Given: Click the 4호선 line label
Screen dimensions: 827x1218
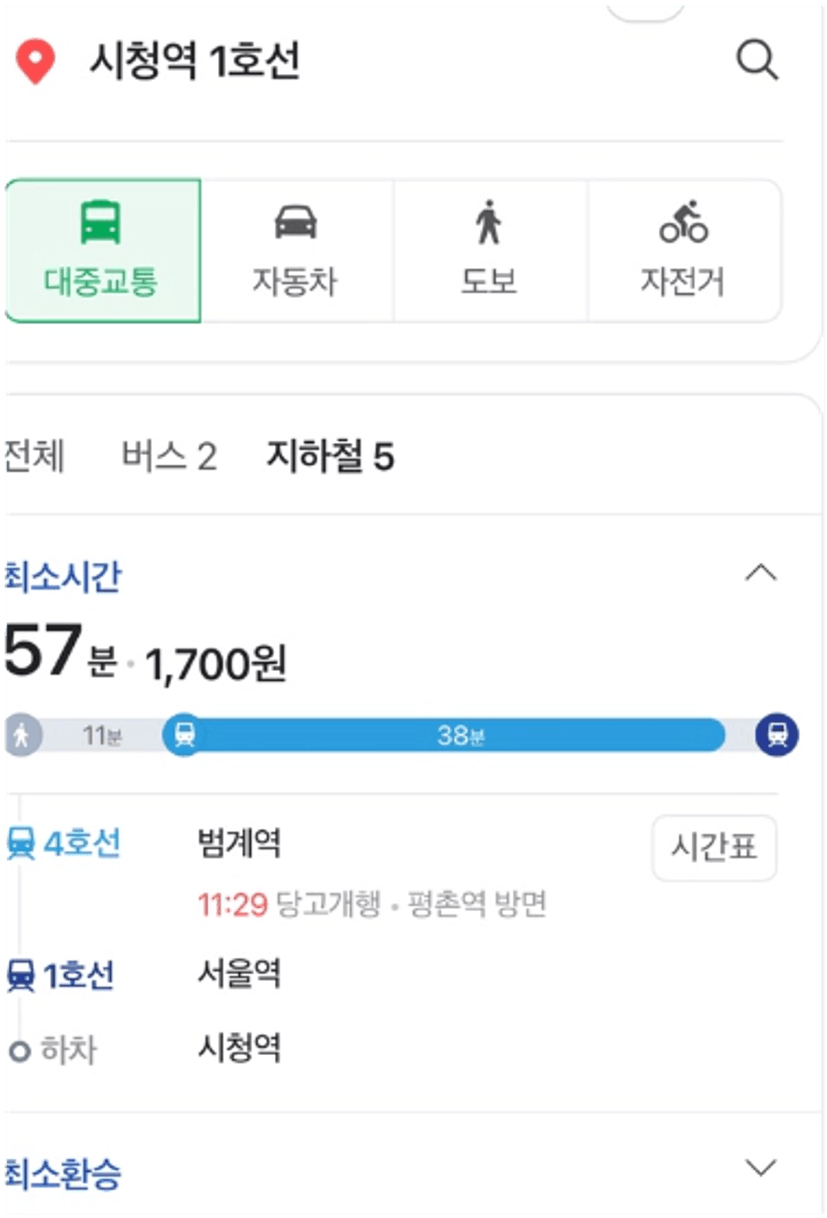Looking at the screenshot, I should [x=64, y=844].
